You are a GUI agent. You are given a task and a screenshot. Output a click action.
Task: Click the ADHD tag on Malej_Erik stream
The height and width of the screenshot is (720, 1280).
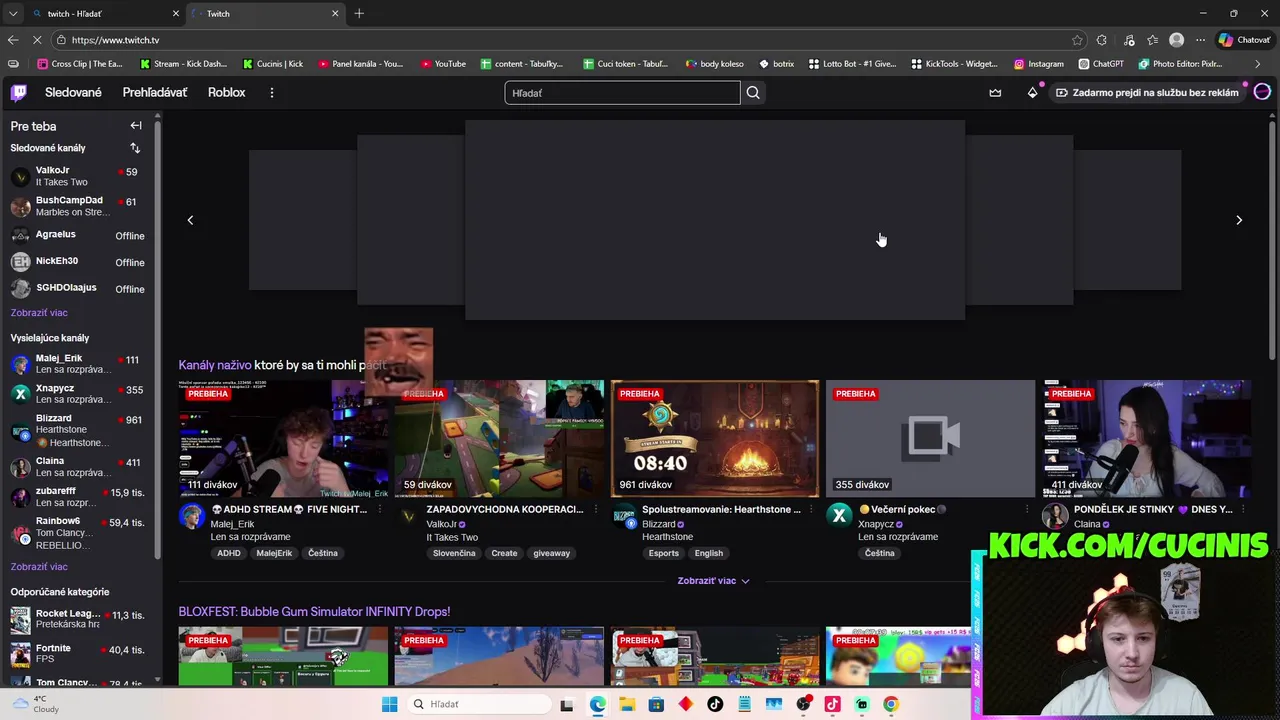click(229, 553)
